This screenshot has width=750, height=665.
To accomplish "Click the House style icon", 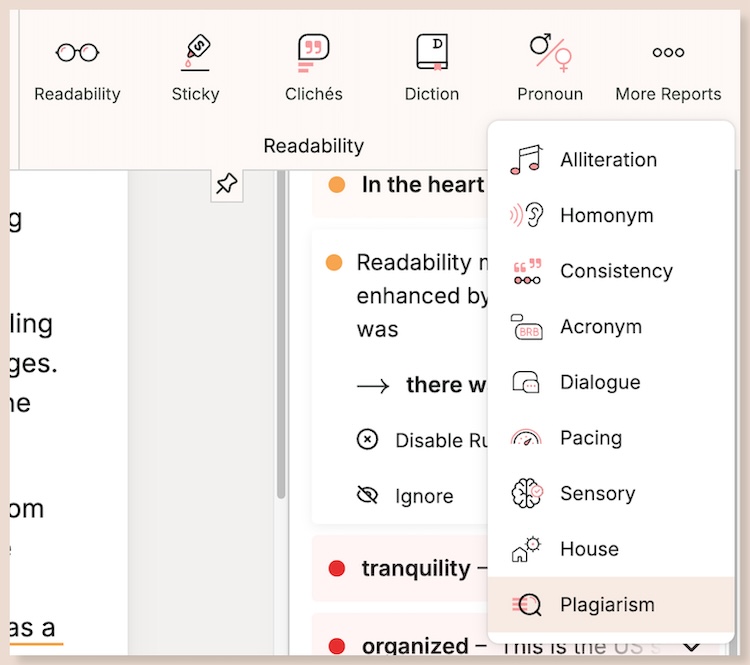I will tap(526, 549).
